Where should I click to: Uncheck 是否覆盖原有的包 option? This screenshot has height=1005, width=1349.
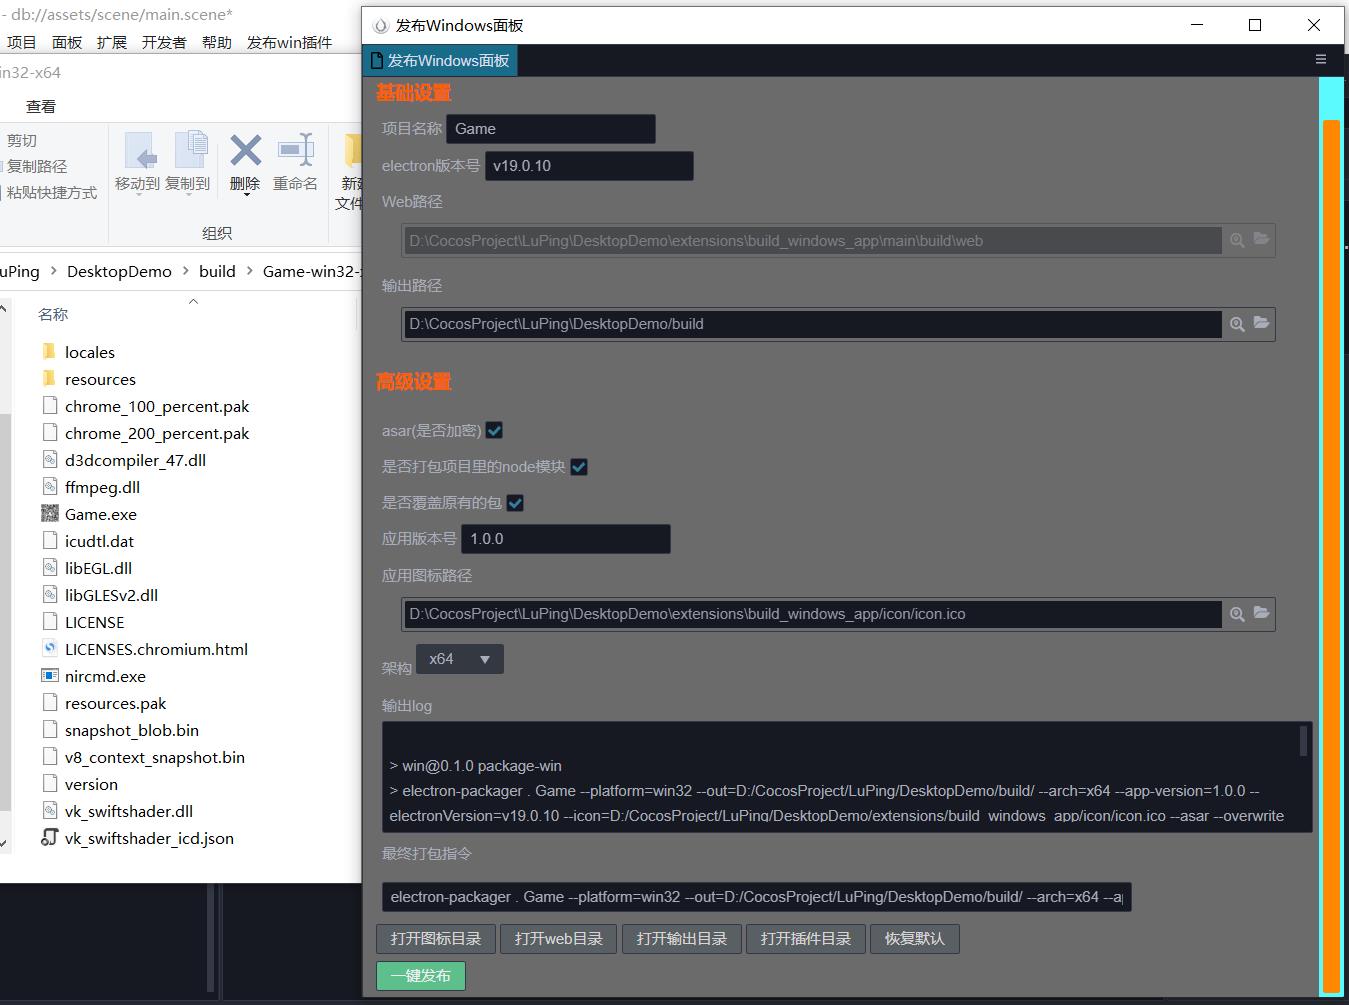[514, 502]
